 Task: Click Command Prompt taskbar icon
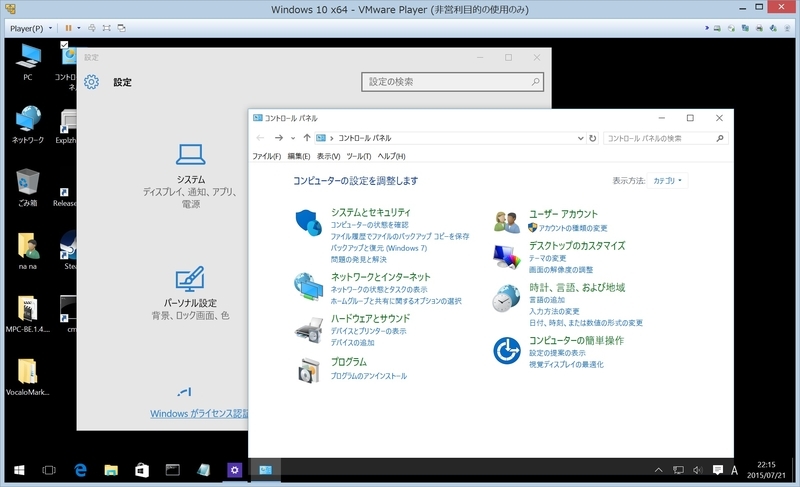(172, 470)
